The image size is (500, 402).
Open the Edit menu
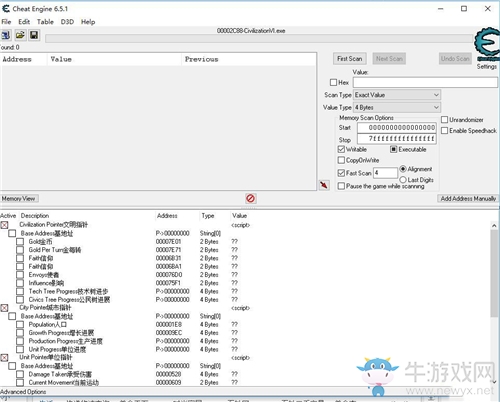pos(24,22)
